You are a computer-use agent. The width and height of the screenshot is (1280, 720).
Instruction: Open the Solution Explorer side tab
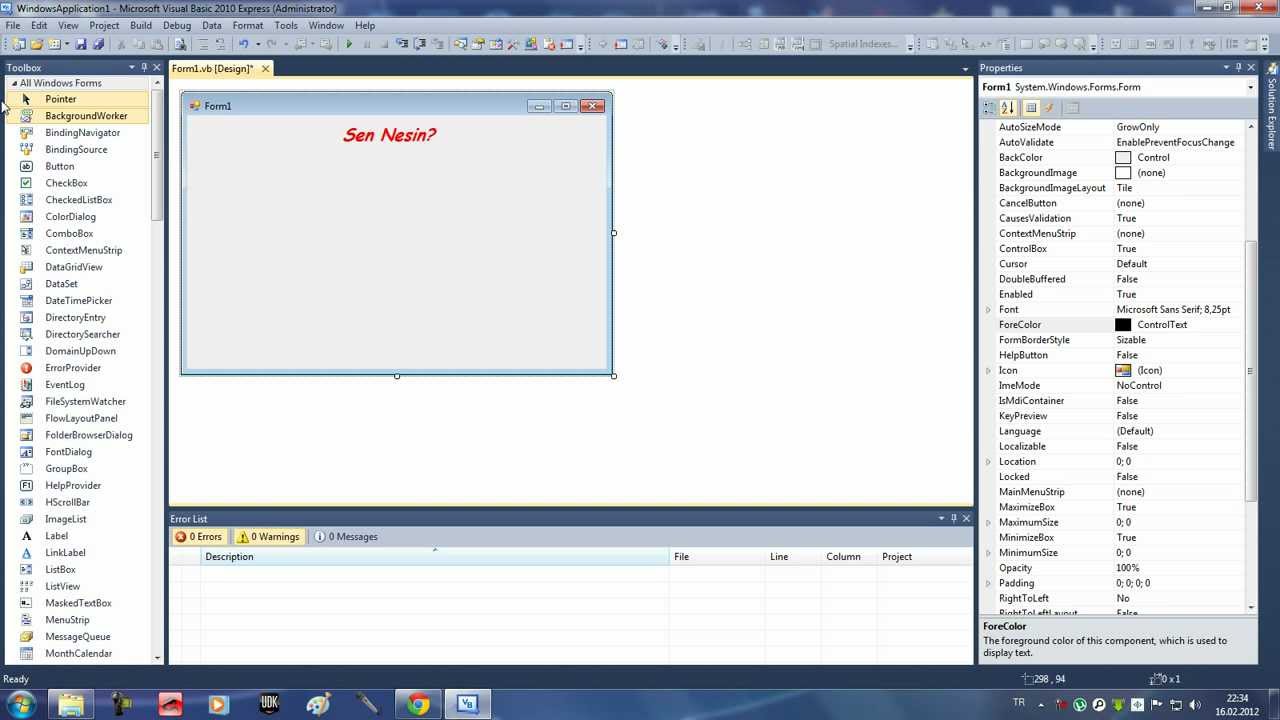1272,107
